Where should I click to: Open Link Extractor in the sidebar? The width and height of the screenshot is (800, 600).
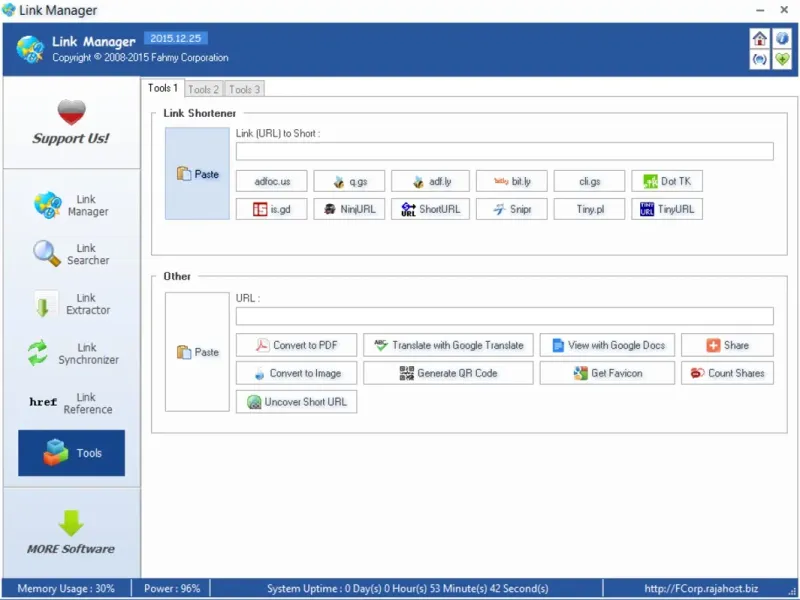[71, 304]
